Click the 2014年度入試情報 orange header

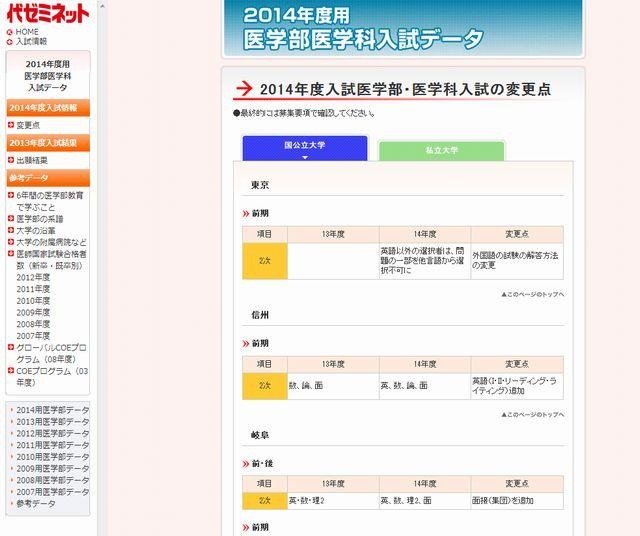coord(48,108)
